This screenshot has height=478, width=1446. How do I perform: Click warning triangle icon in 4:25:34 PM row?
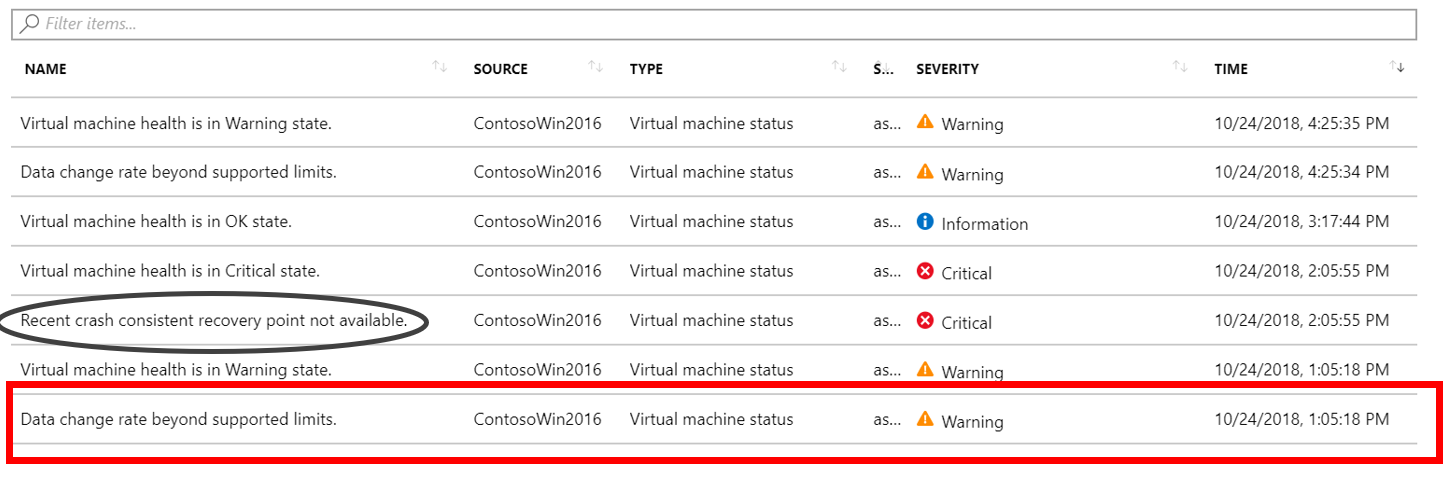coord(925,172)
